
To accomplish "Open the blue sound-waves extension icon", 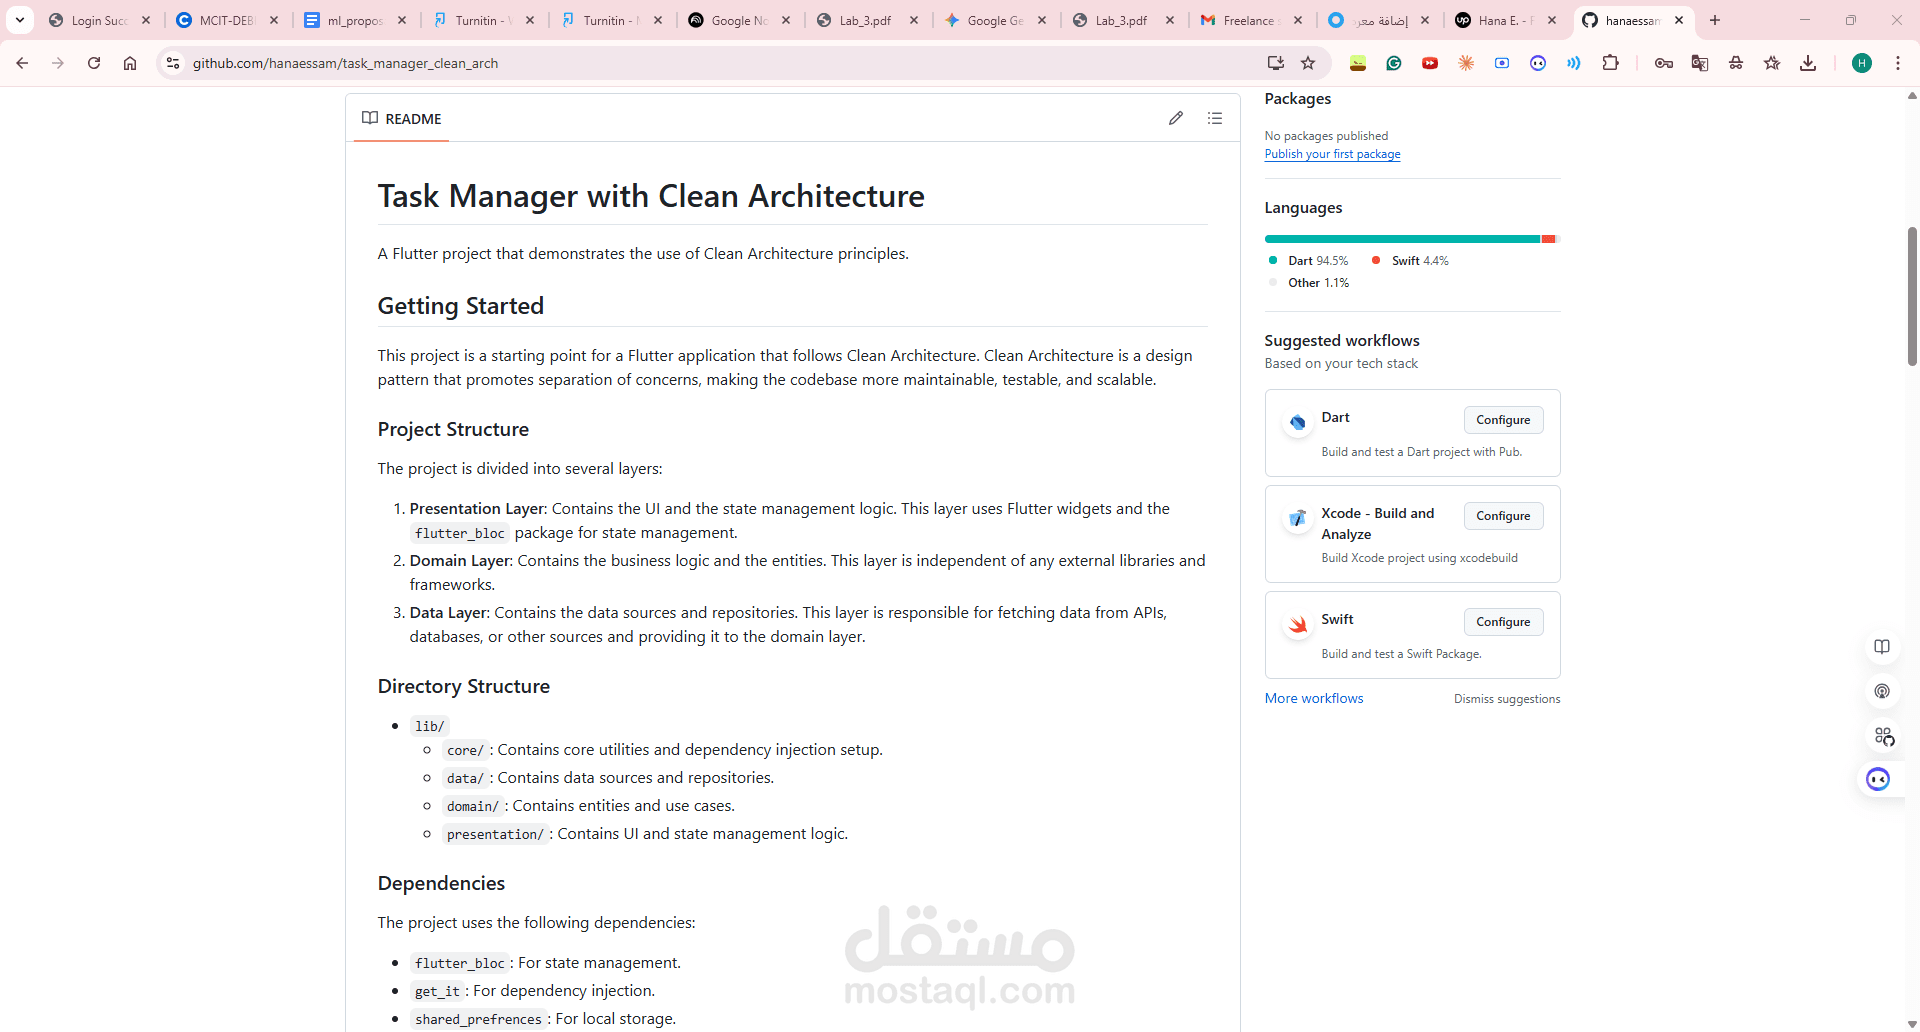I will tap(1574, 63).
